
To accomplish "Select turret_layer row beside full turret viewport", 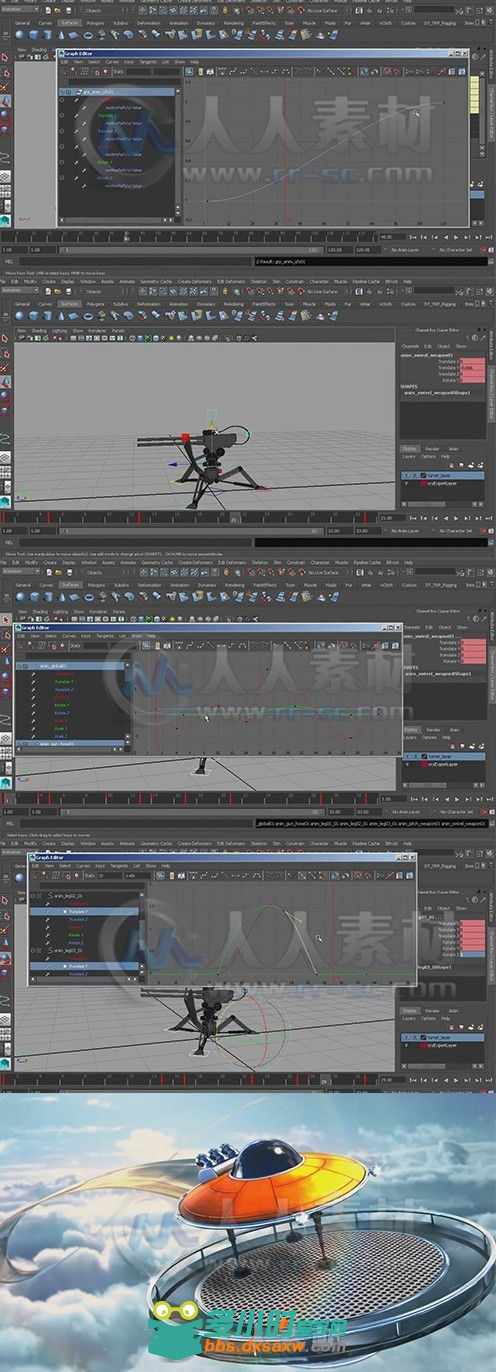I will pos(442,475).
